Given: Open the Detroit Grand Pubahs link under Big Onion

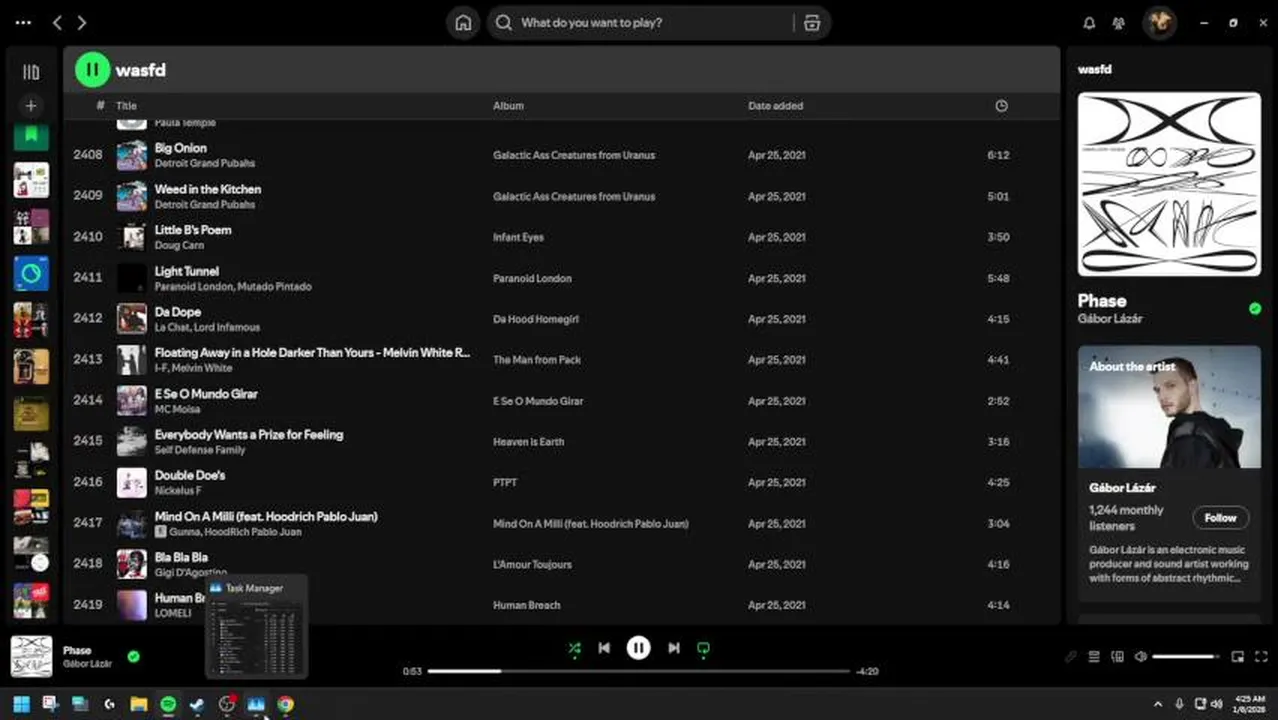Looking at the screenshot, I should [204, 163].
